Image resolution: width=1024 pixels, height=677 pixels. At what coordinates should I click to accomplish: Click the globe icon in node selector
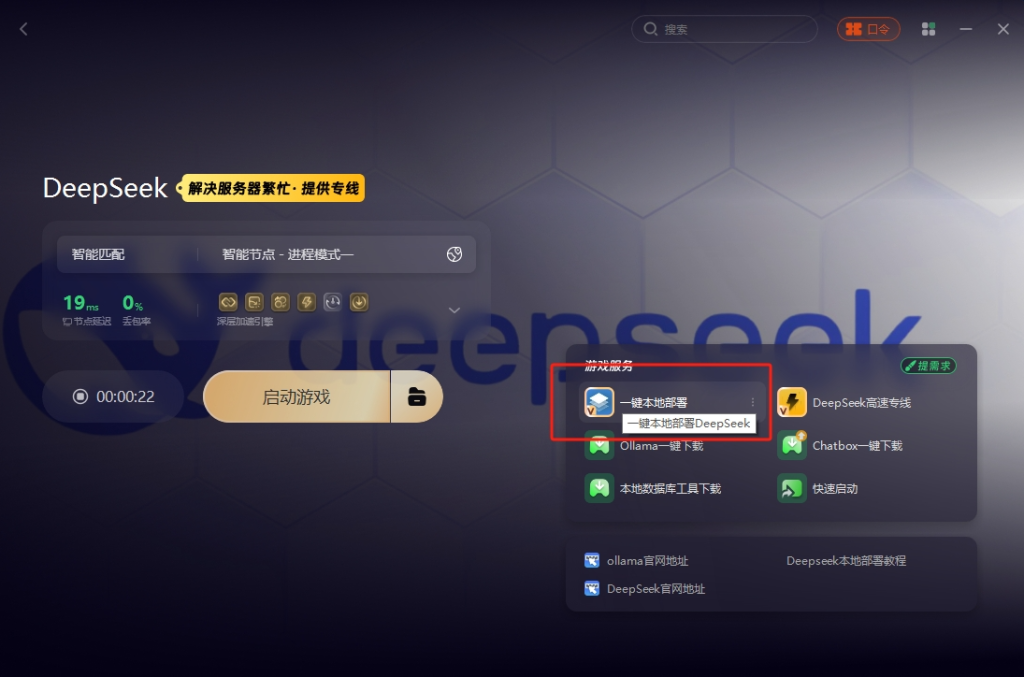(x=455, y=255)
